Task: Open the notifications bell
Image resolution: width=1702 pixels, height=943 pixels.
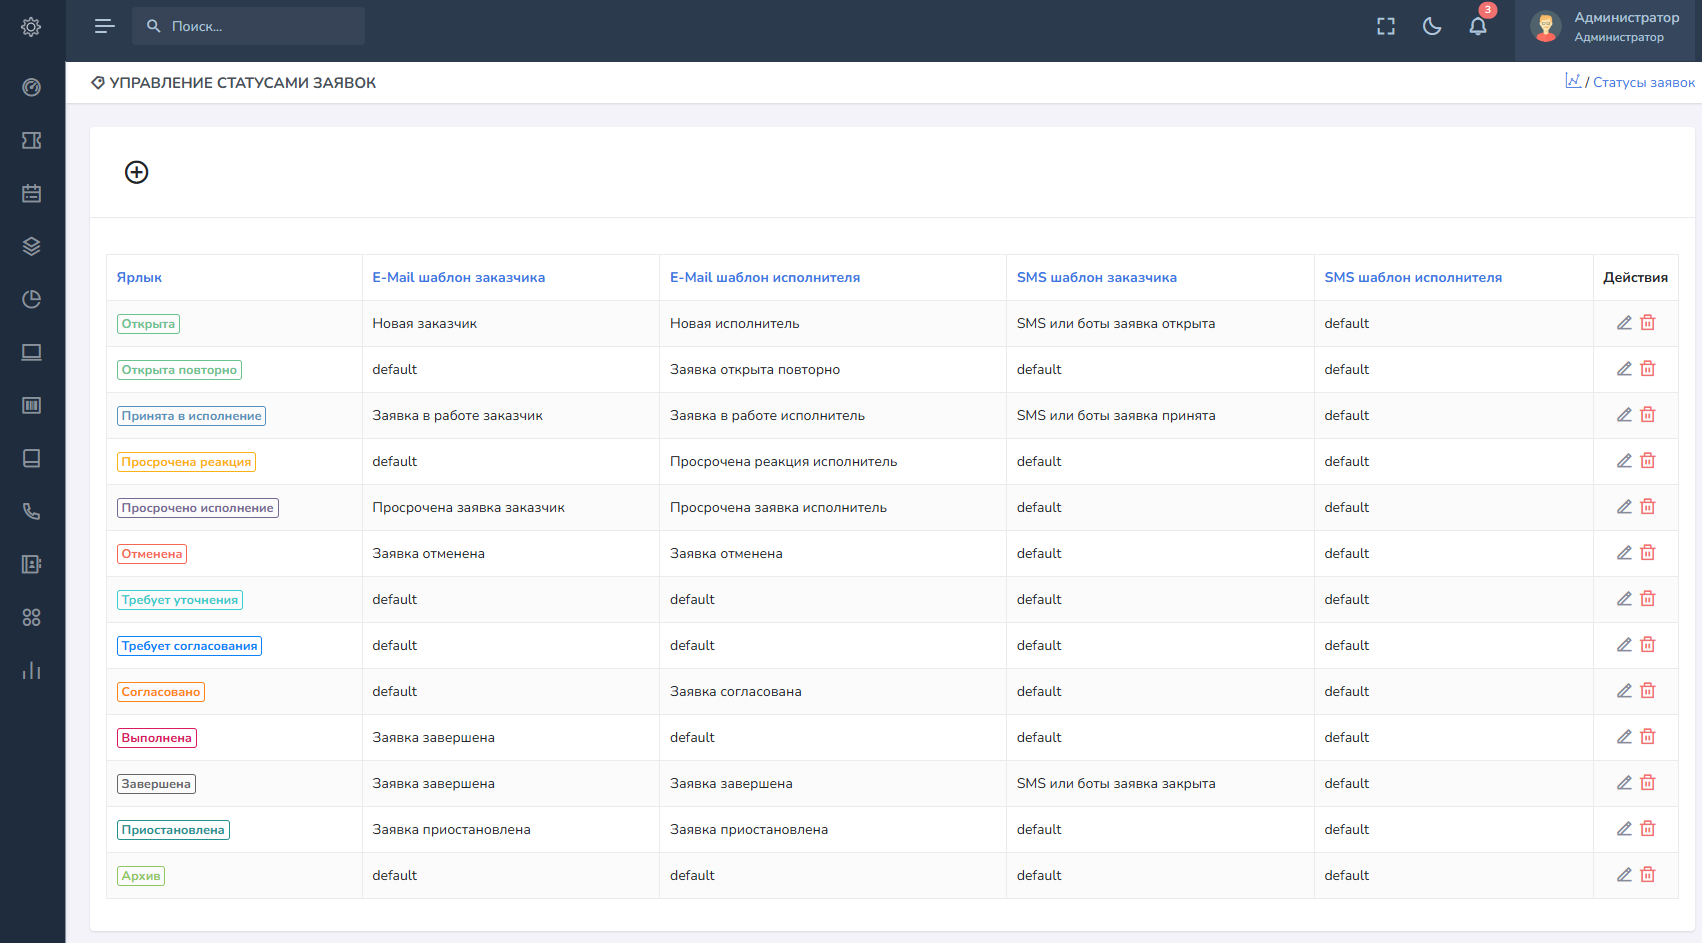Action: pyautogui.click(x=1478, y=27)
